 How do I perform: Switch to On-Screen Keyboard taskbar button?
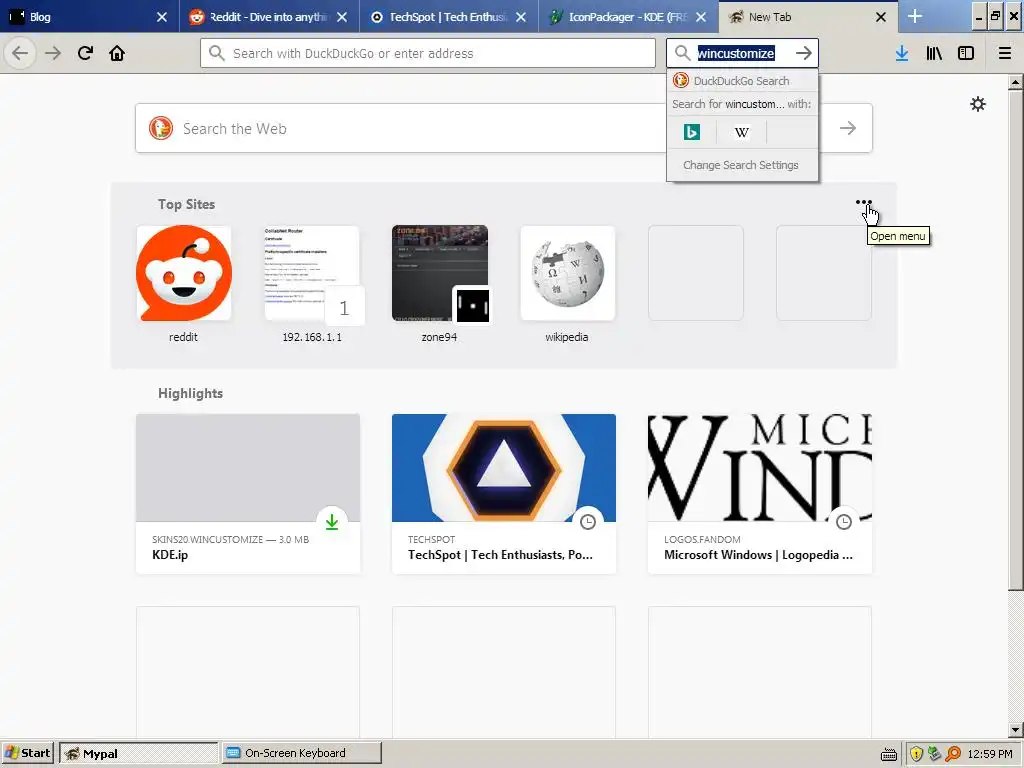click(301, 753)
